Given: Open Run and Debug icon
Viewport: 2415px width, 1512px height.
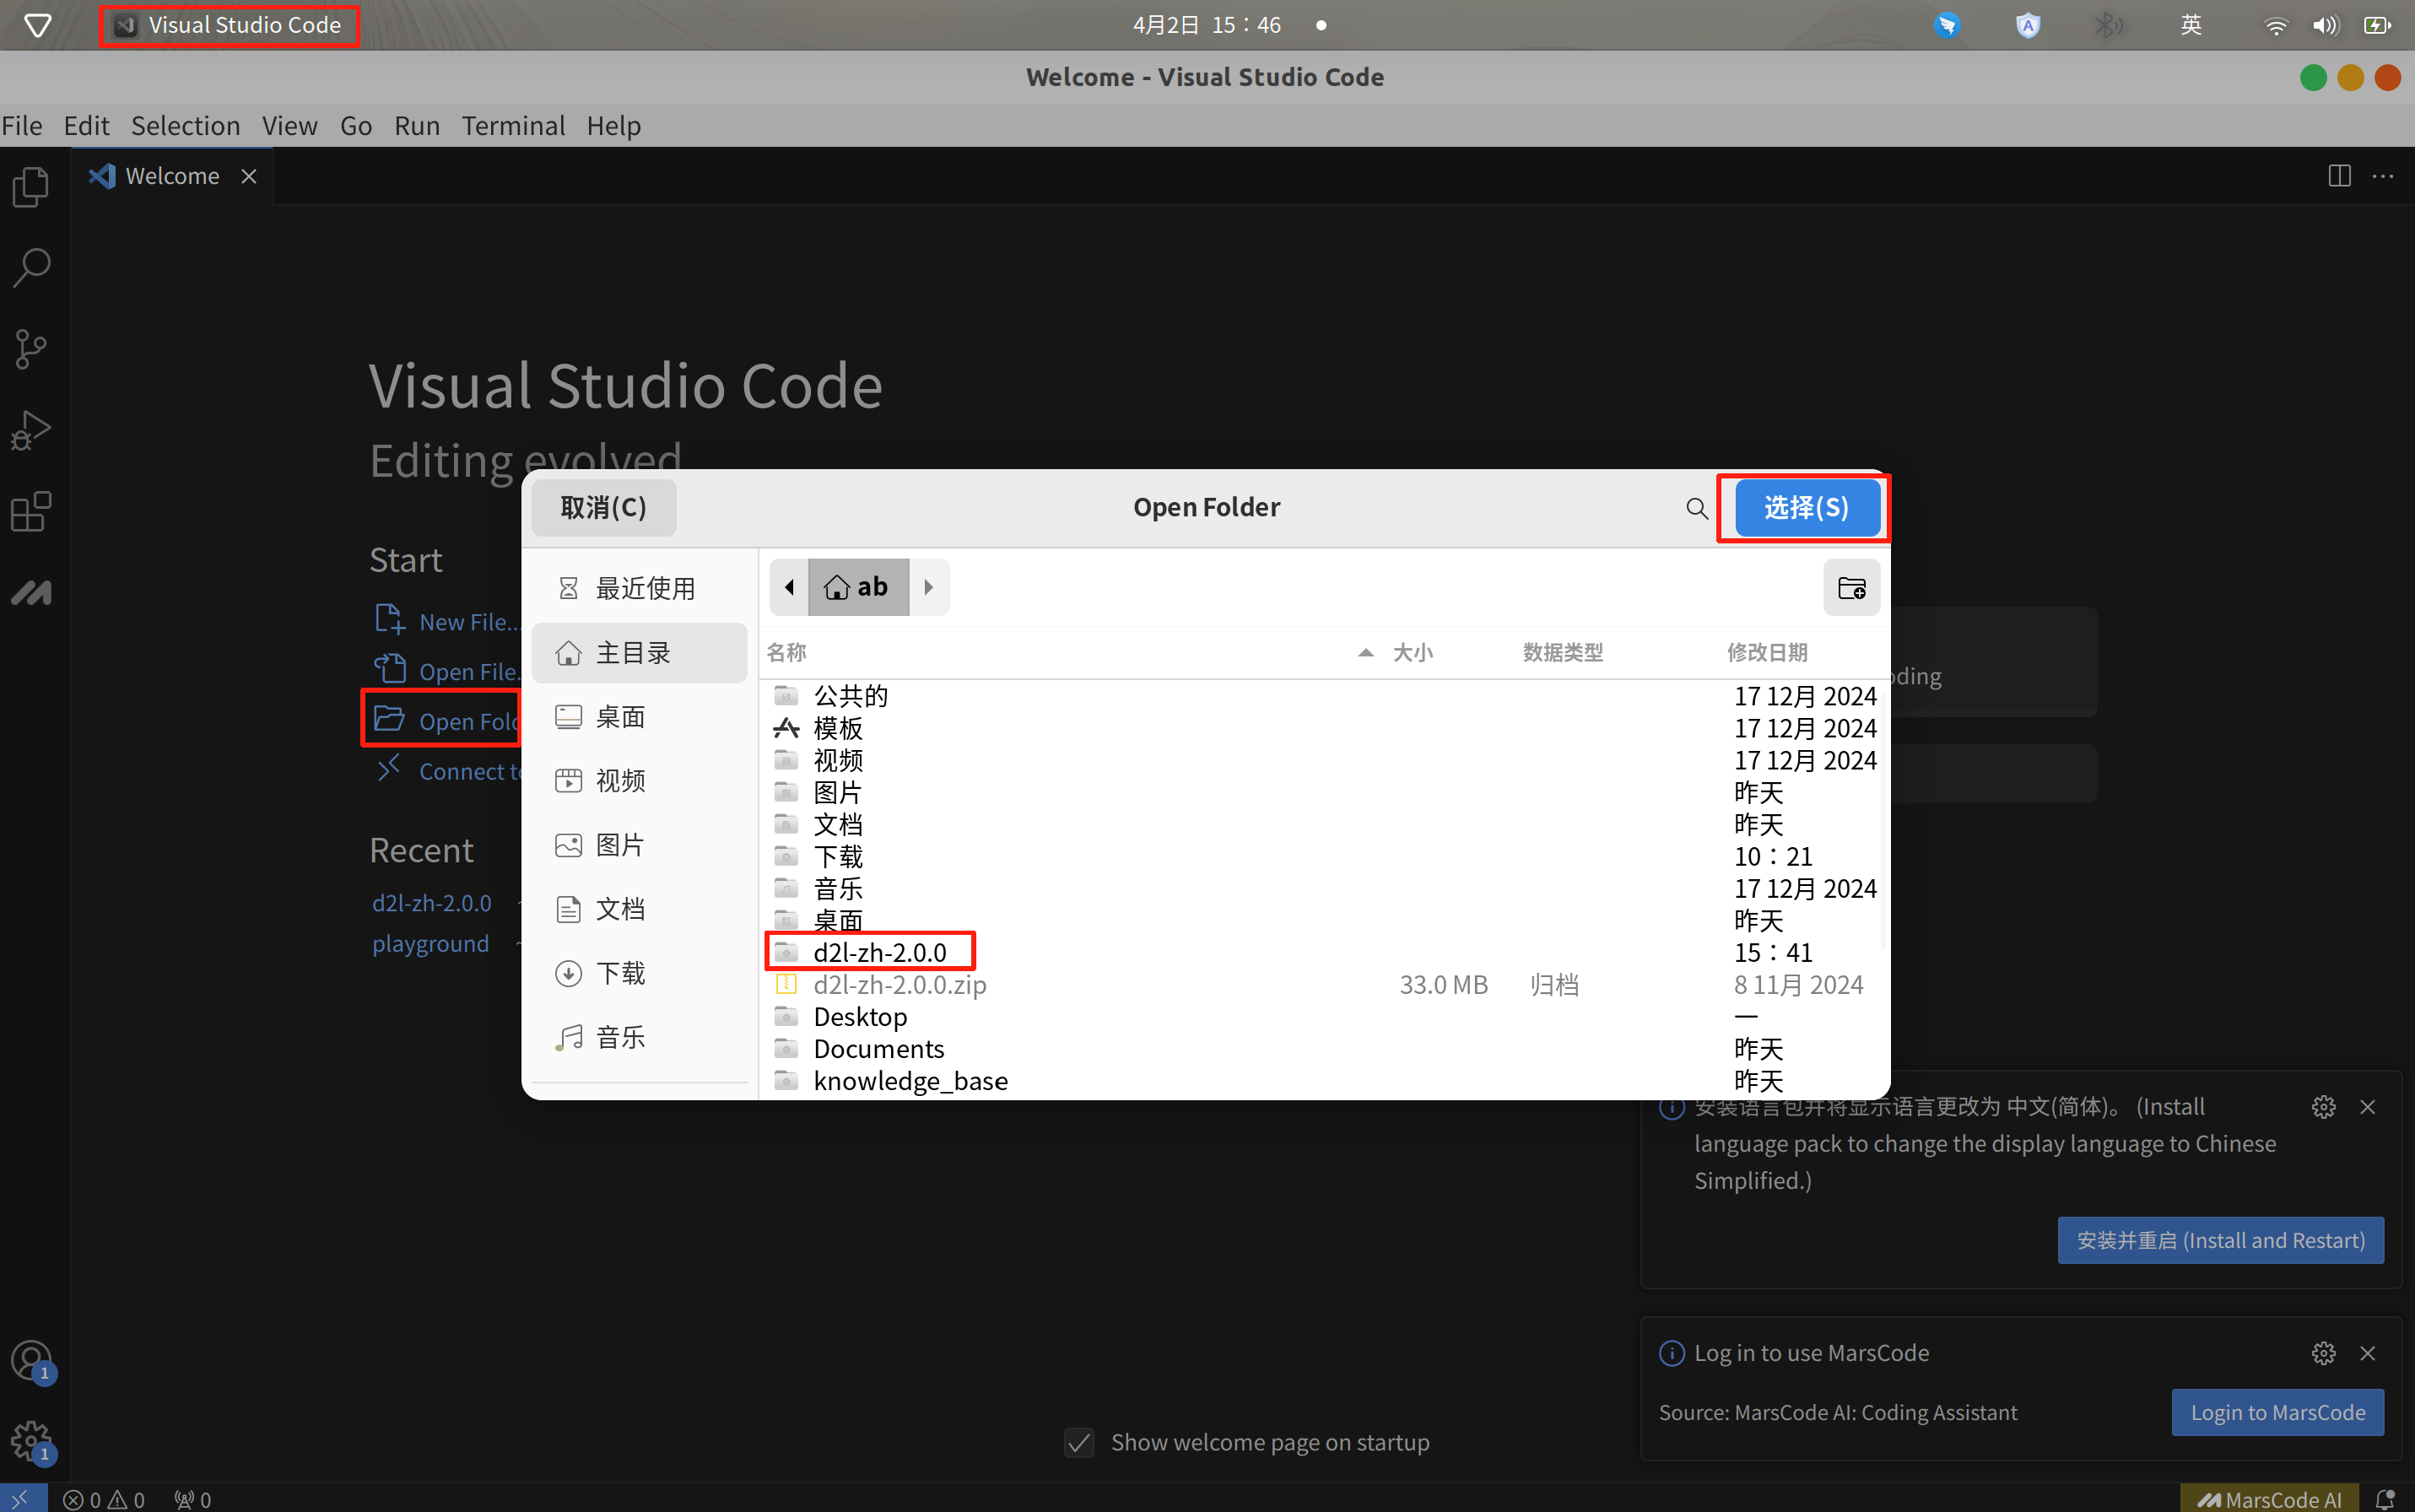Looking at the screenshot, I should coord(30,429).
